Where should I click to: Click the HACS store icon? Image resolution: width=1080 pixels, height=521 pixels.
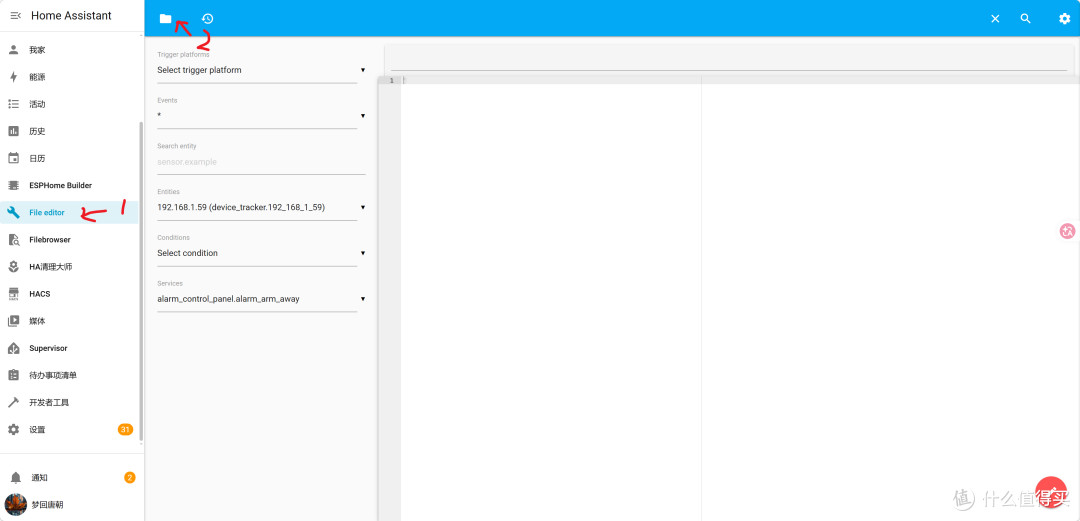point(13,294)
